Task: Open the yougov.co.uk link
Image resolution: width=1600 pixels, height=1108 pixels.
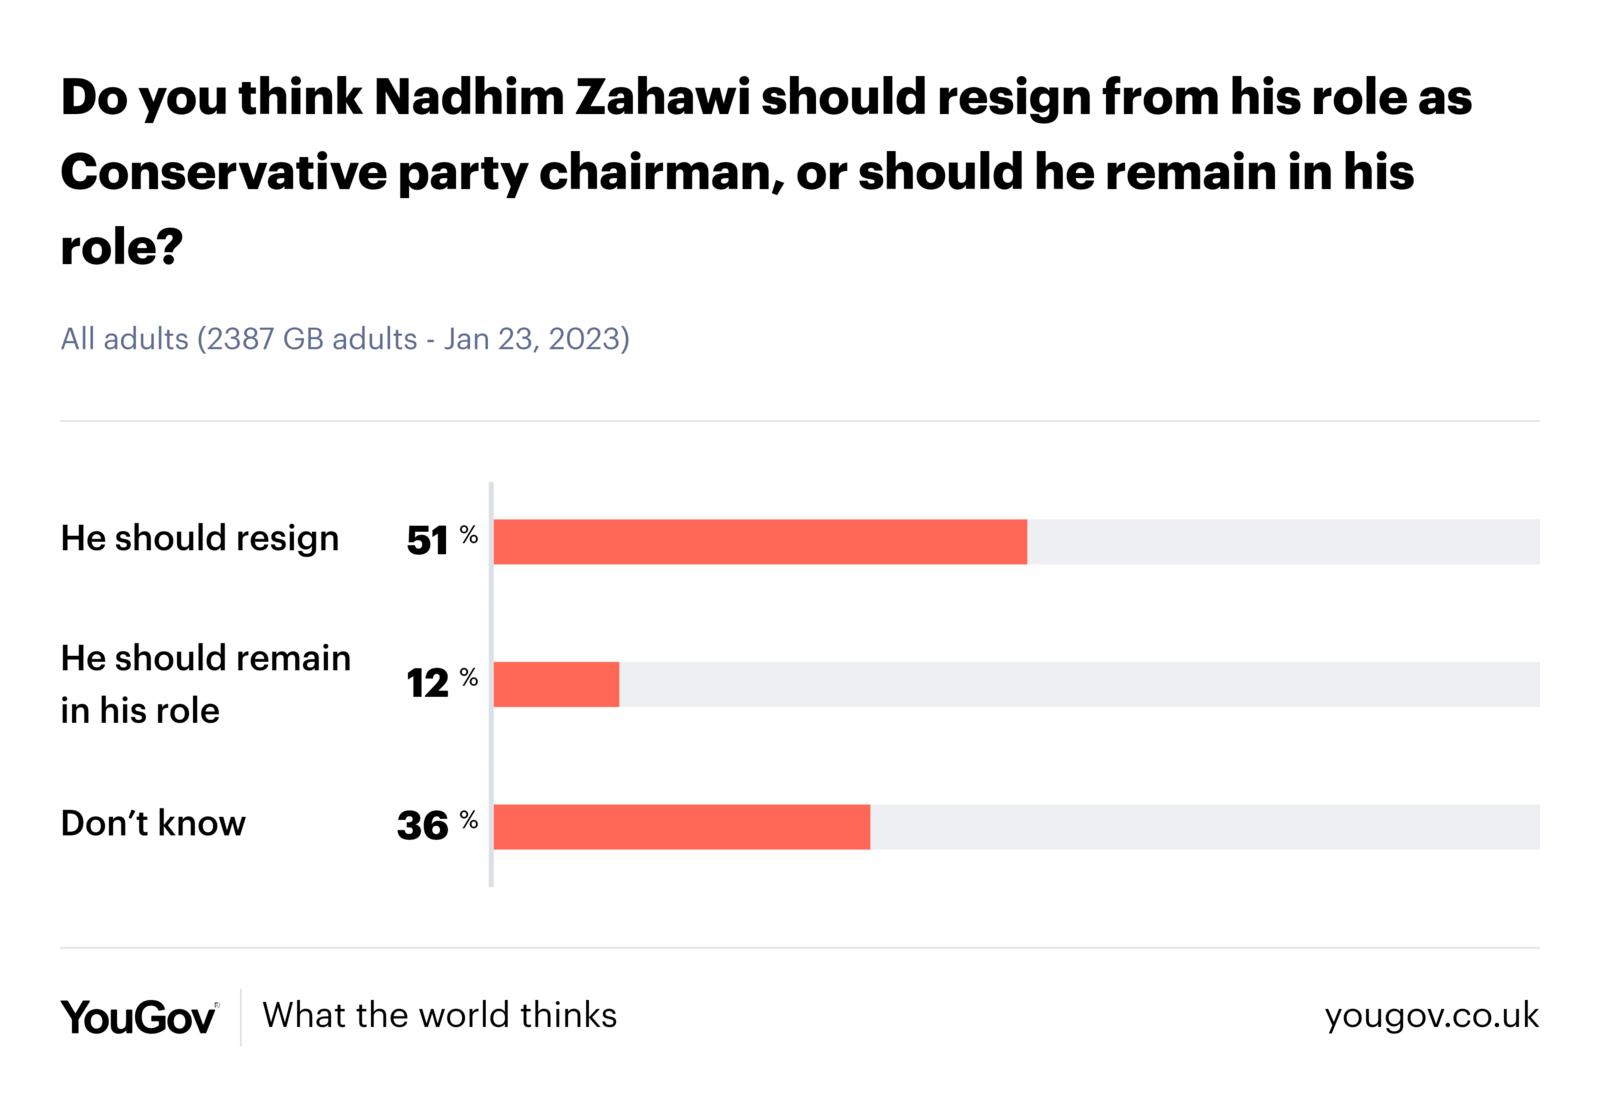Action: point(1431,1016)
